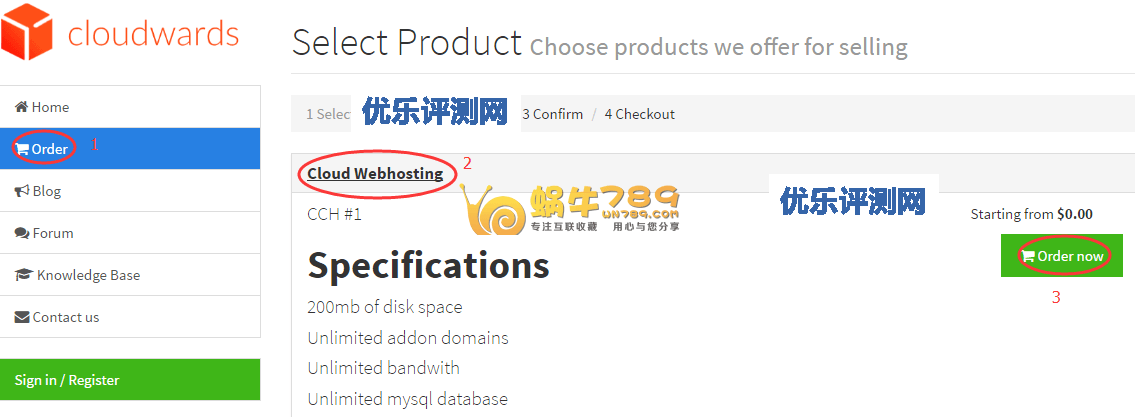The width and height of the screenshot is (1135, 417).
Task: Click the envelope icon beside Contact us
Action: click(x=22, y=317)
